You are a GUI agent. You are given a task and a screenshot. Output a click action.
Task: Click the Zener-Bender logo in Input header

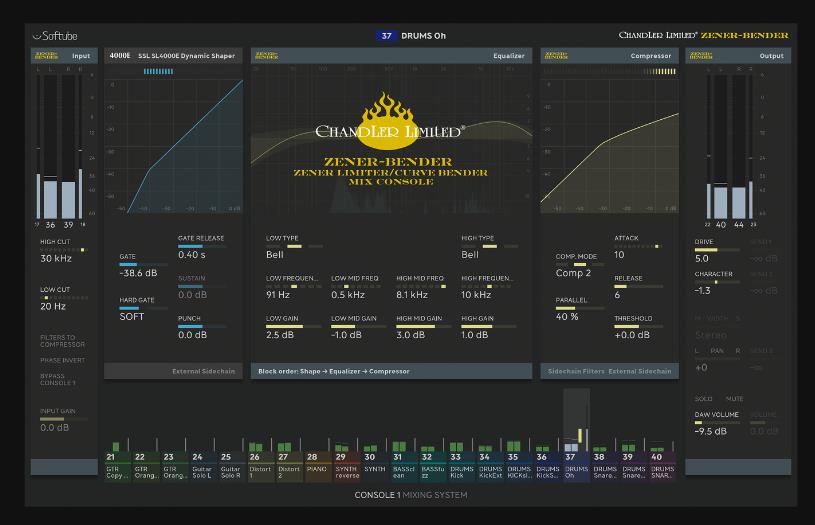coord(46,56)
